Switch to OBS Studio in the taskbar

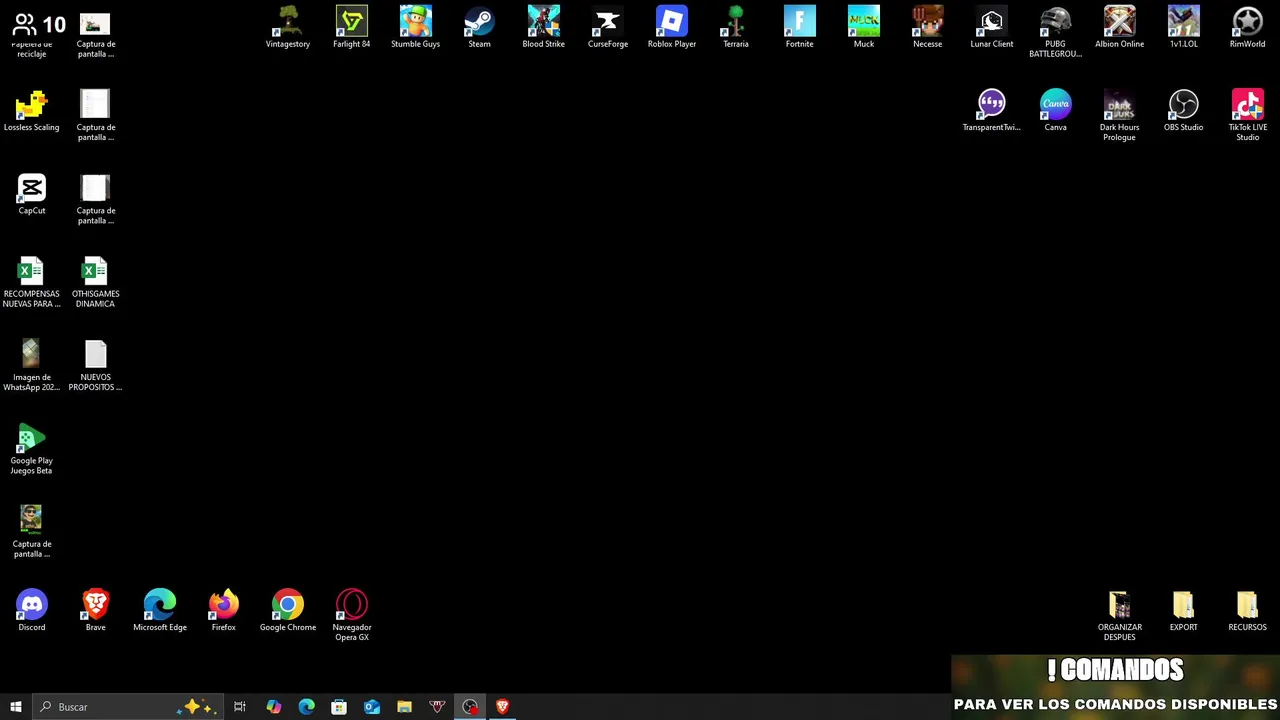(x=470, y=707)
